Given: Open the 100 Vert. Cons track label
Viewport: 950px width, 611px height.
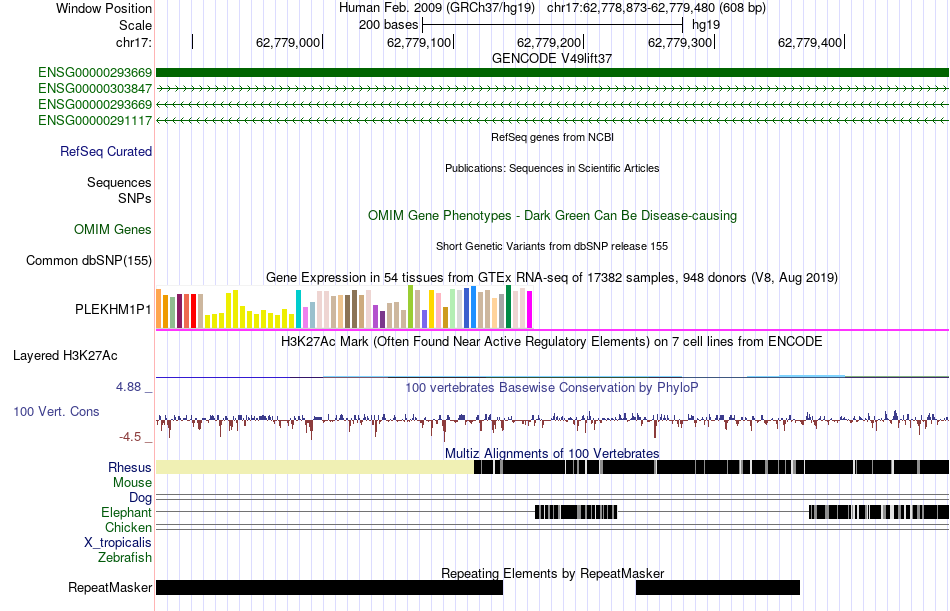Looking at the screenshot, I should (x=56, y=412).
